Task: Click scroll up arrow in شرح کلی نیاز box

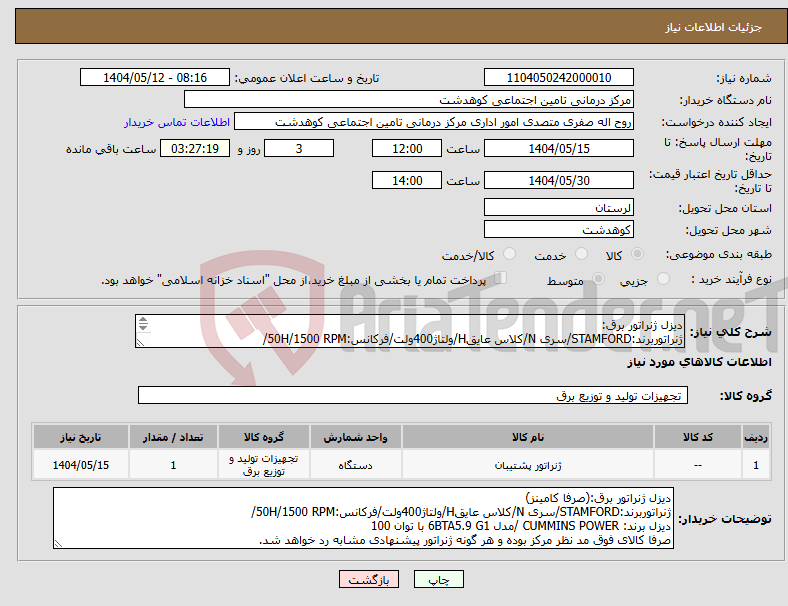Action: coord(143,320)
